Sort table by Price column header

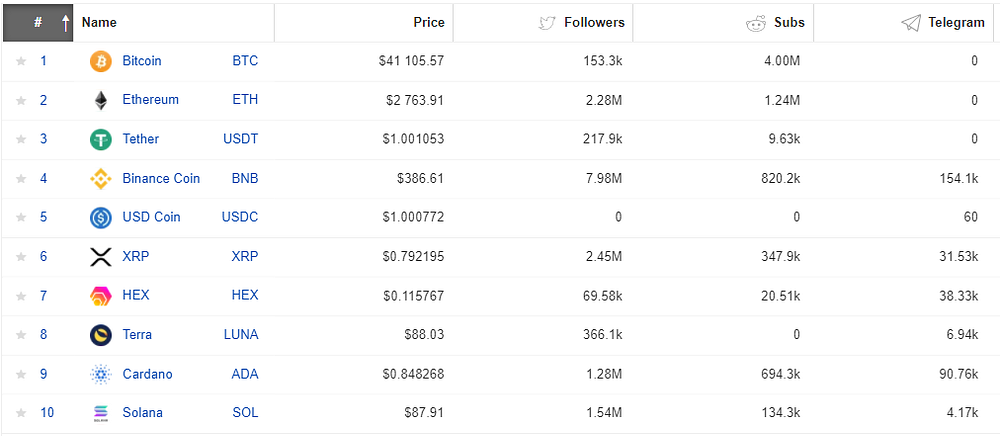pyautogui.click(x=429, y=23)
